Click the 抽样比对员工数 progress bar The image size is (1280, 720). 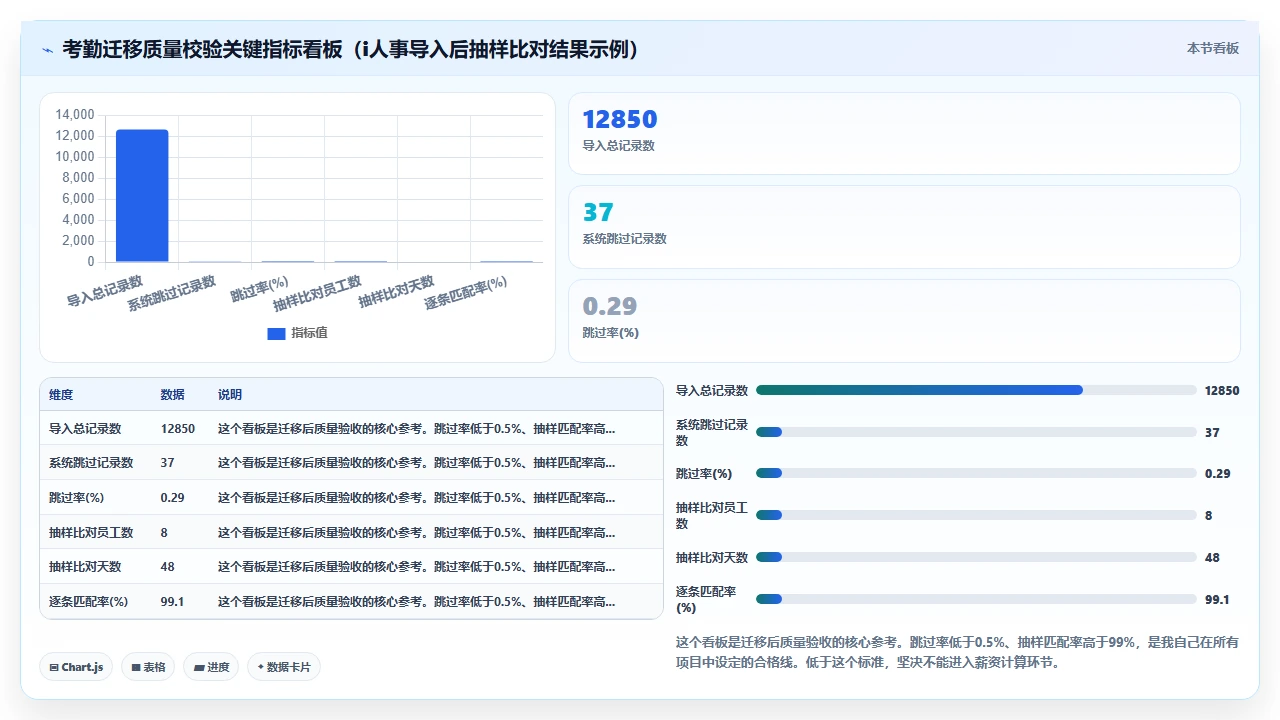click(x=976, y=515)
